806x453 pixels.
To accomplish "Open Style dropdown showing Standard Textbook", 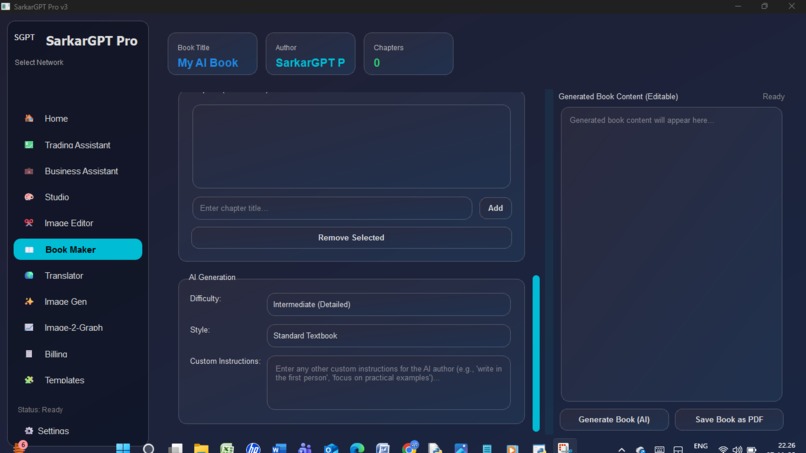I will [x=389, y=336].
